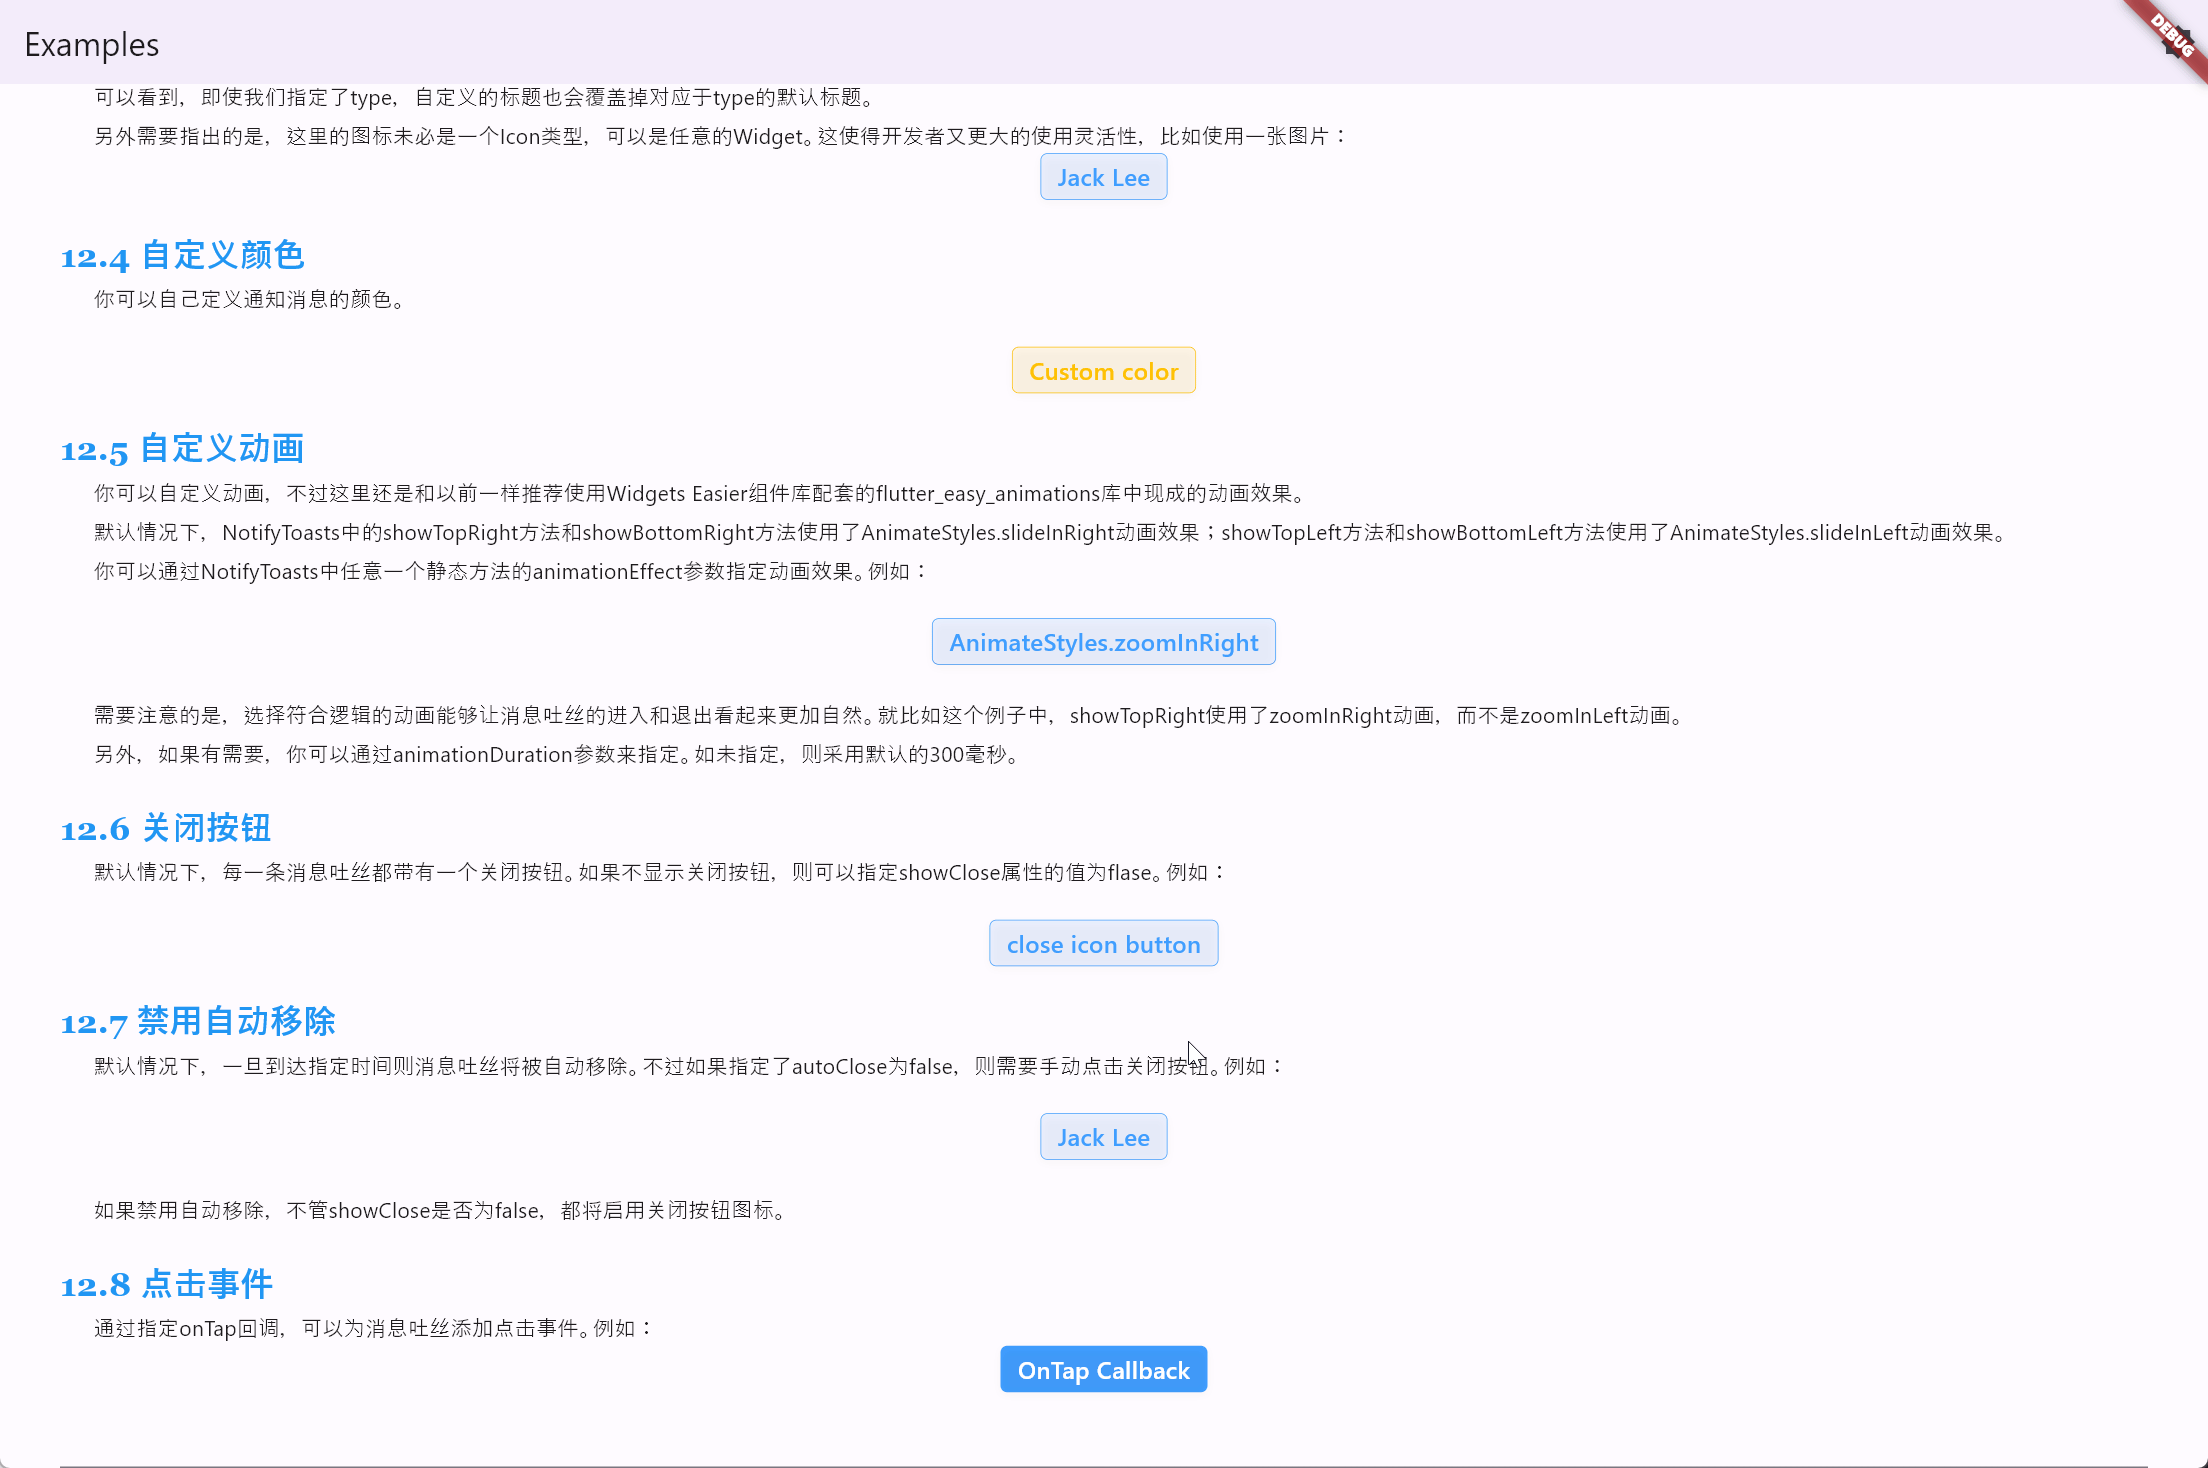Click the line saying icon can be any Widget
The image size is (2208, 1468).
pyautogui.click(x=720, y=137)
